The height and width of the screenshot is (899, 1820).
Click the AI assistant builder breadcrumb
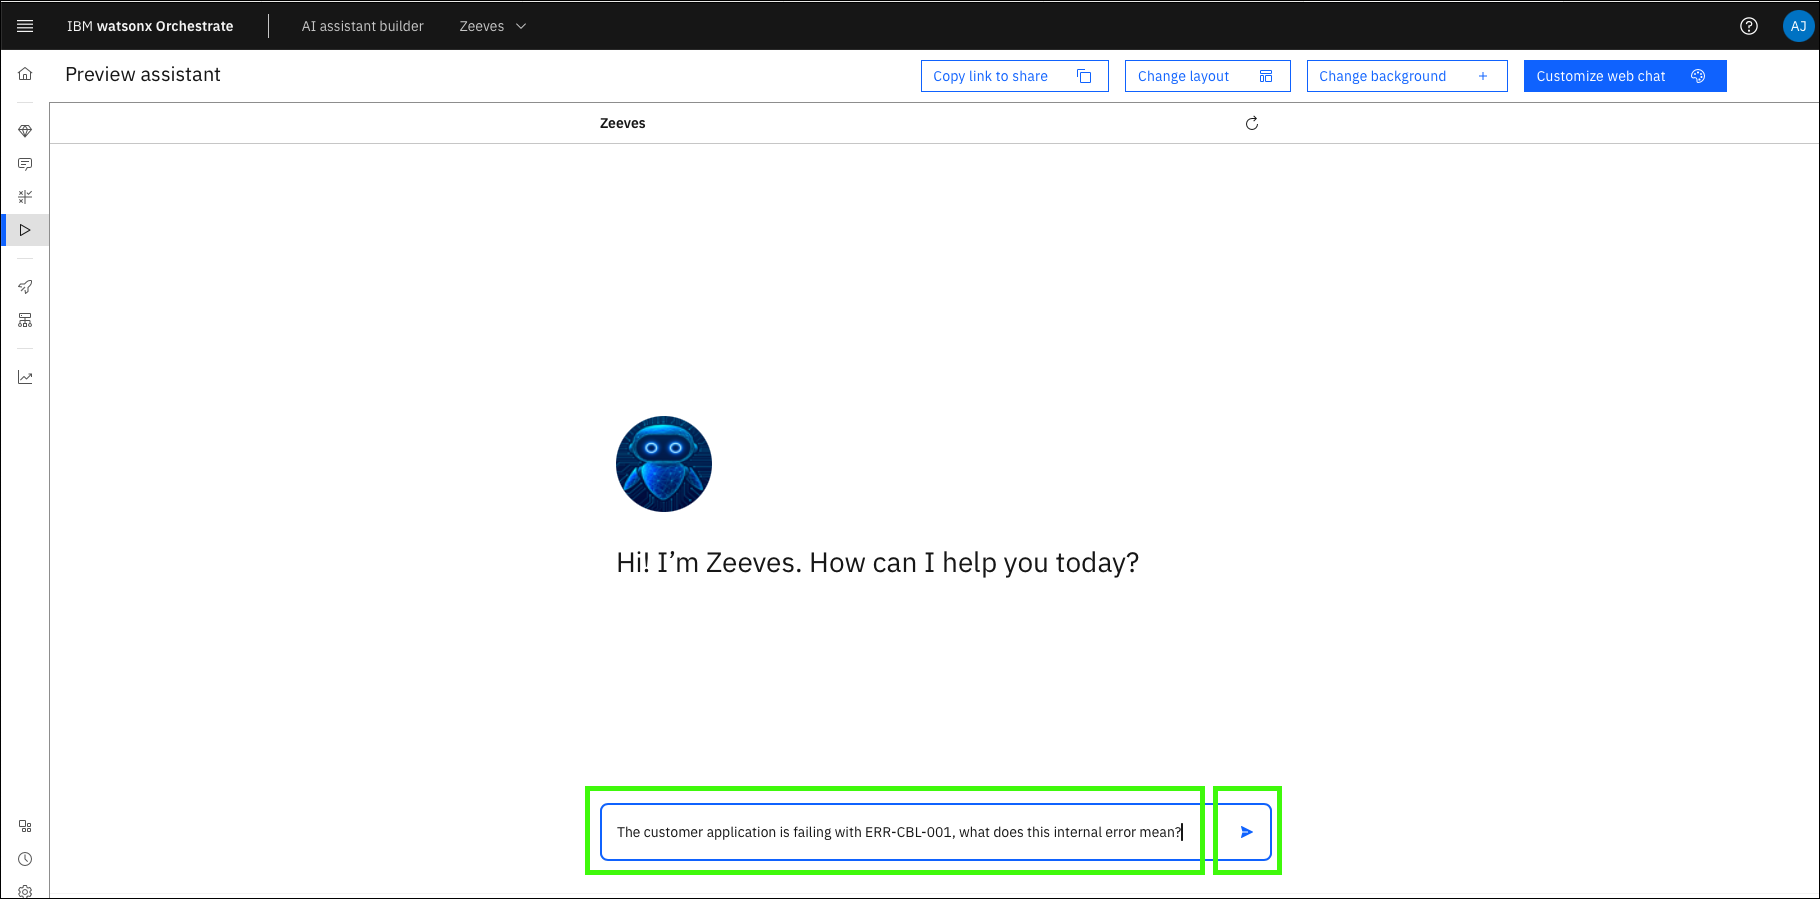[362, 26]
